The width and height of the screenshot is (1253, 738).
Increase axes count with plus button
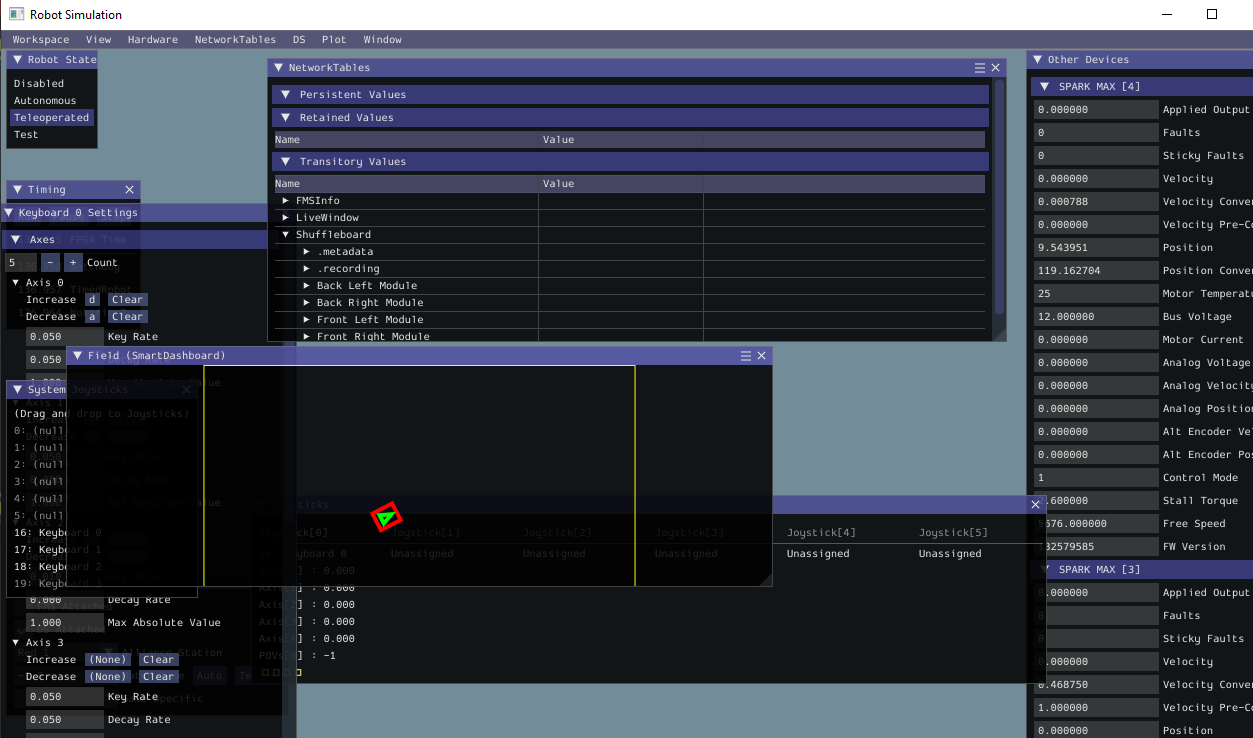(73, 263)
